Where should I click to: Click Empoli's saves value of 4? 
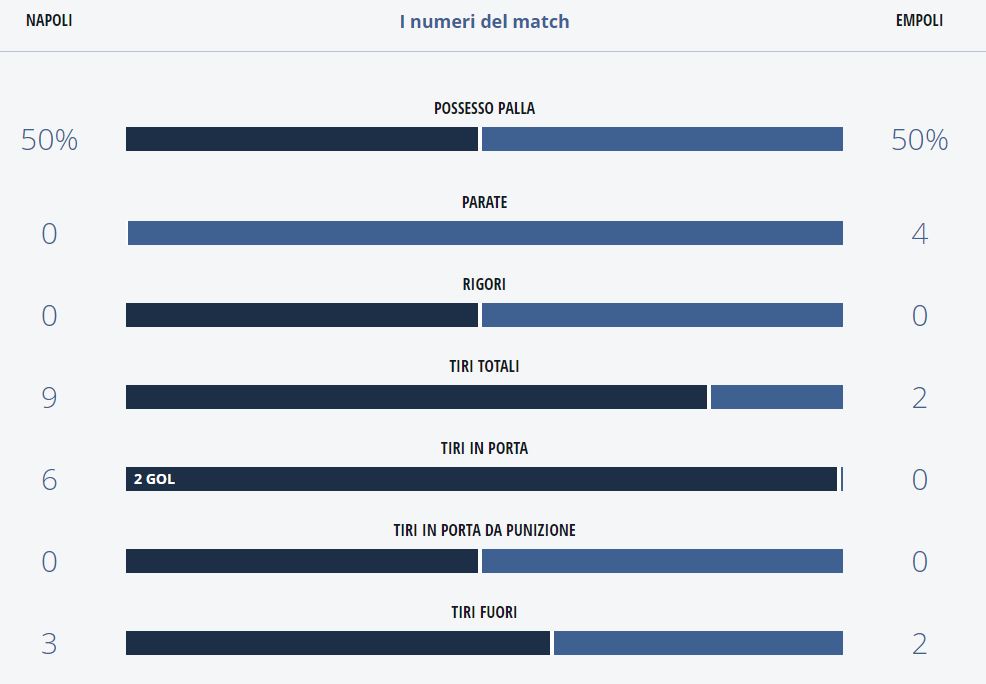919,234
